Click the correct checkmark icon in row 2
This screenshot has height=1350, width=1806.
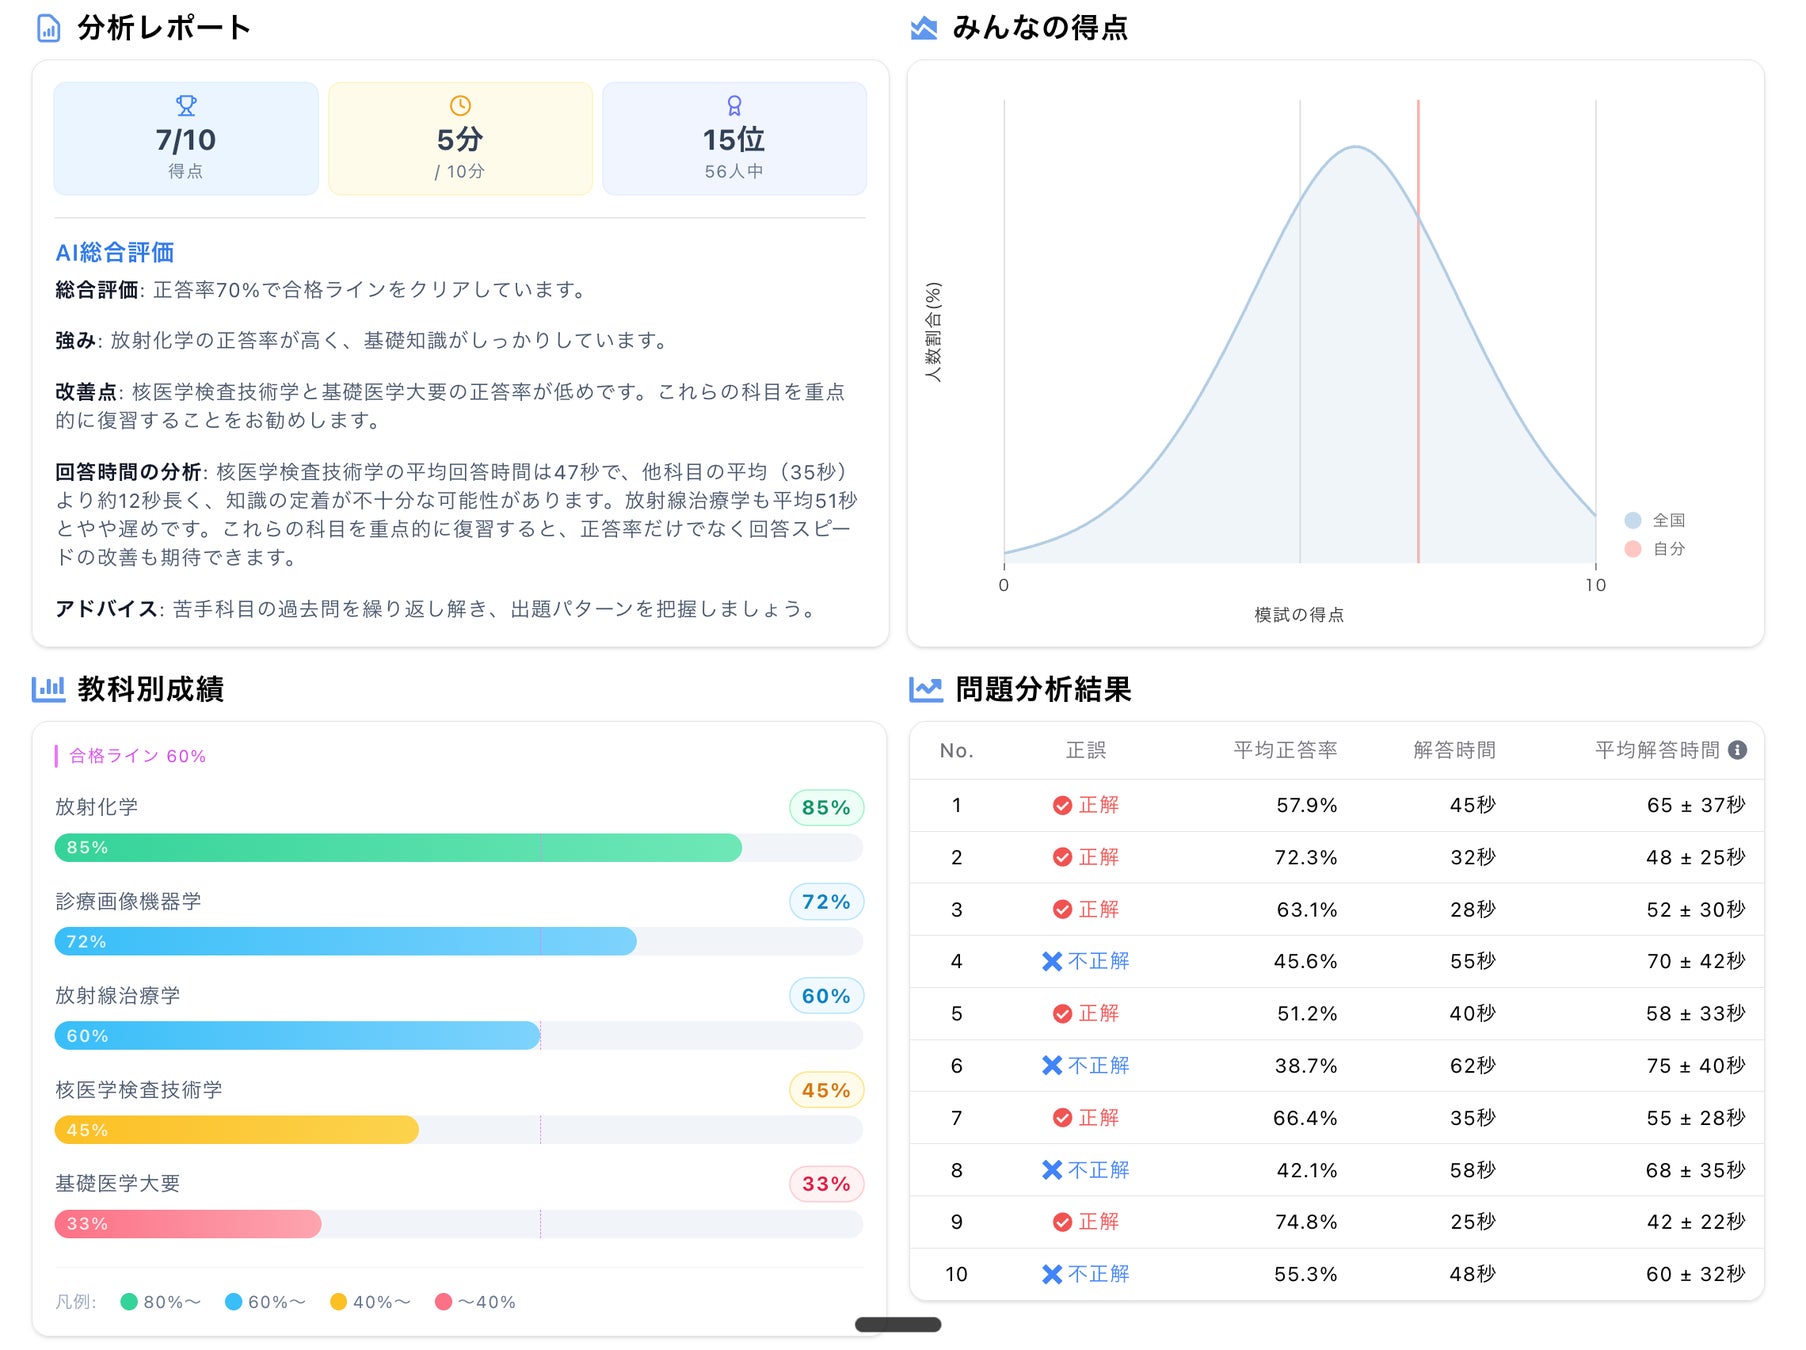(x=1062, y=857)
